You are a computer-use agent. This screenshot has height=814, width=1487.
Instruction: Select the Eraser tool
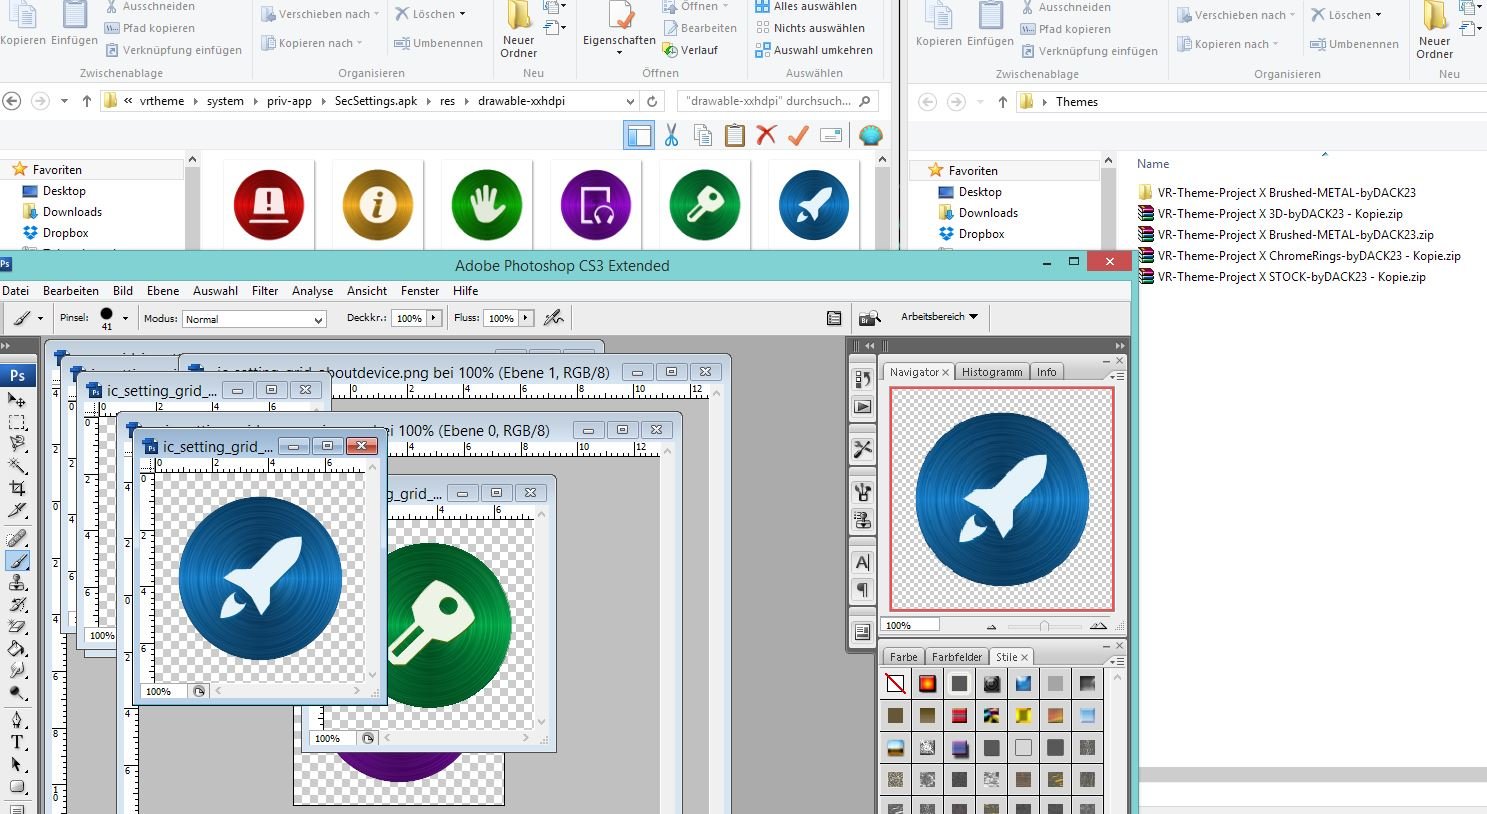17,627
